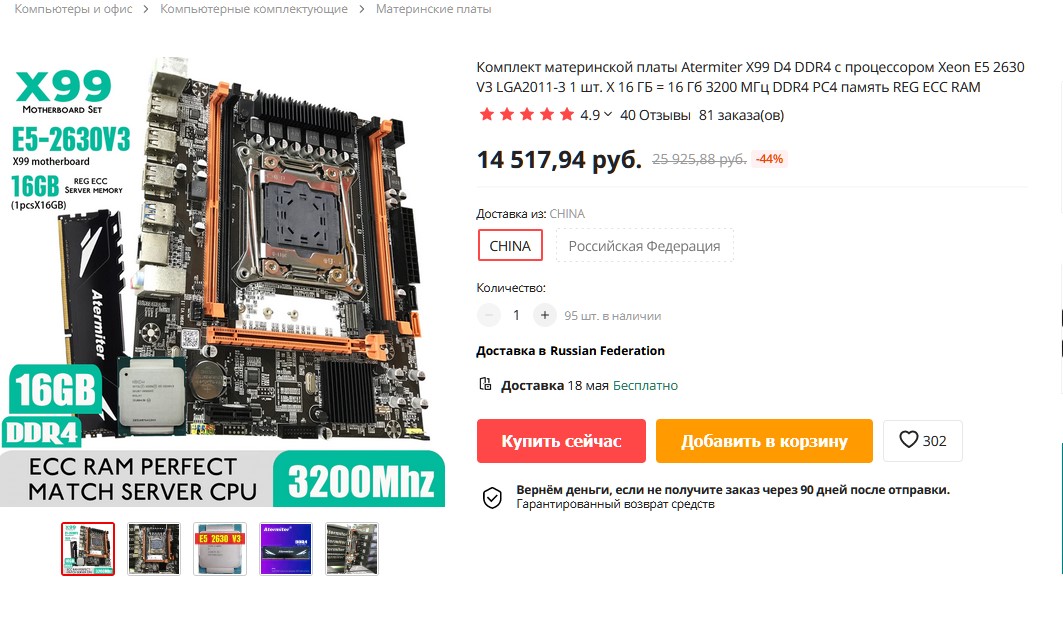Image resolution: width=1063 pixels, height=631 pixels.
Task: Select CHINA as shipping origin
Action: (510, 245)
